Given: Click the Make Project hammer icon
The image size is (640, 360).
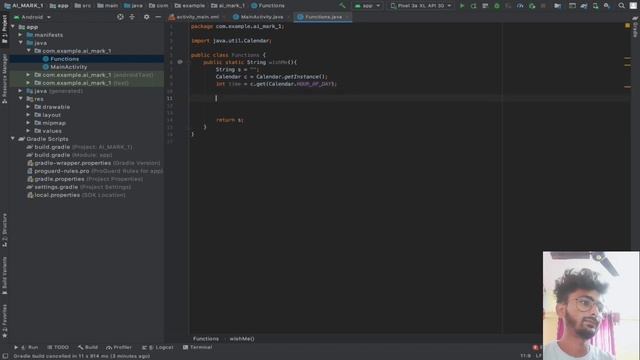Looking at the screenshot, I should click(x=342, y=6).
